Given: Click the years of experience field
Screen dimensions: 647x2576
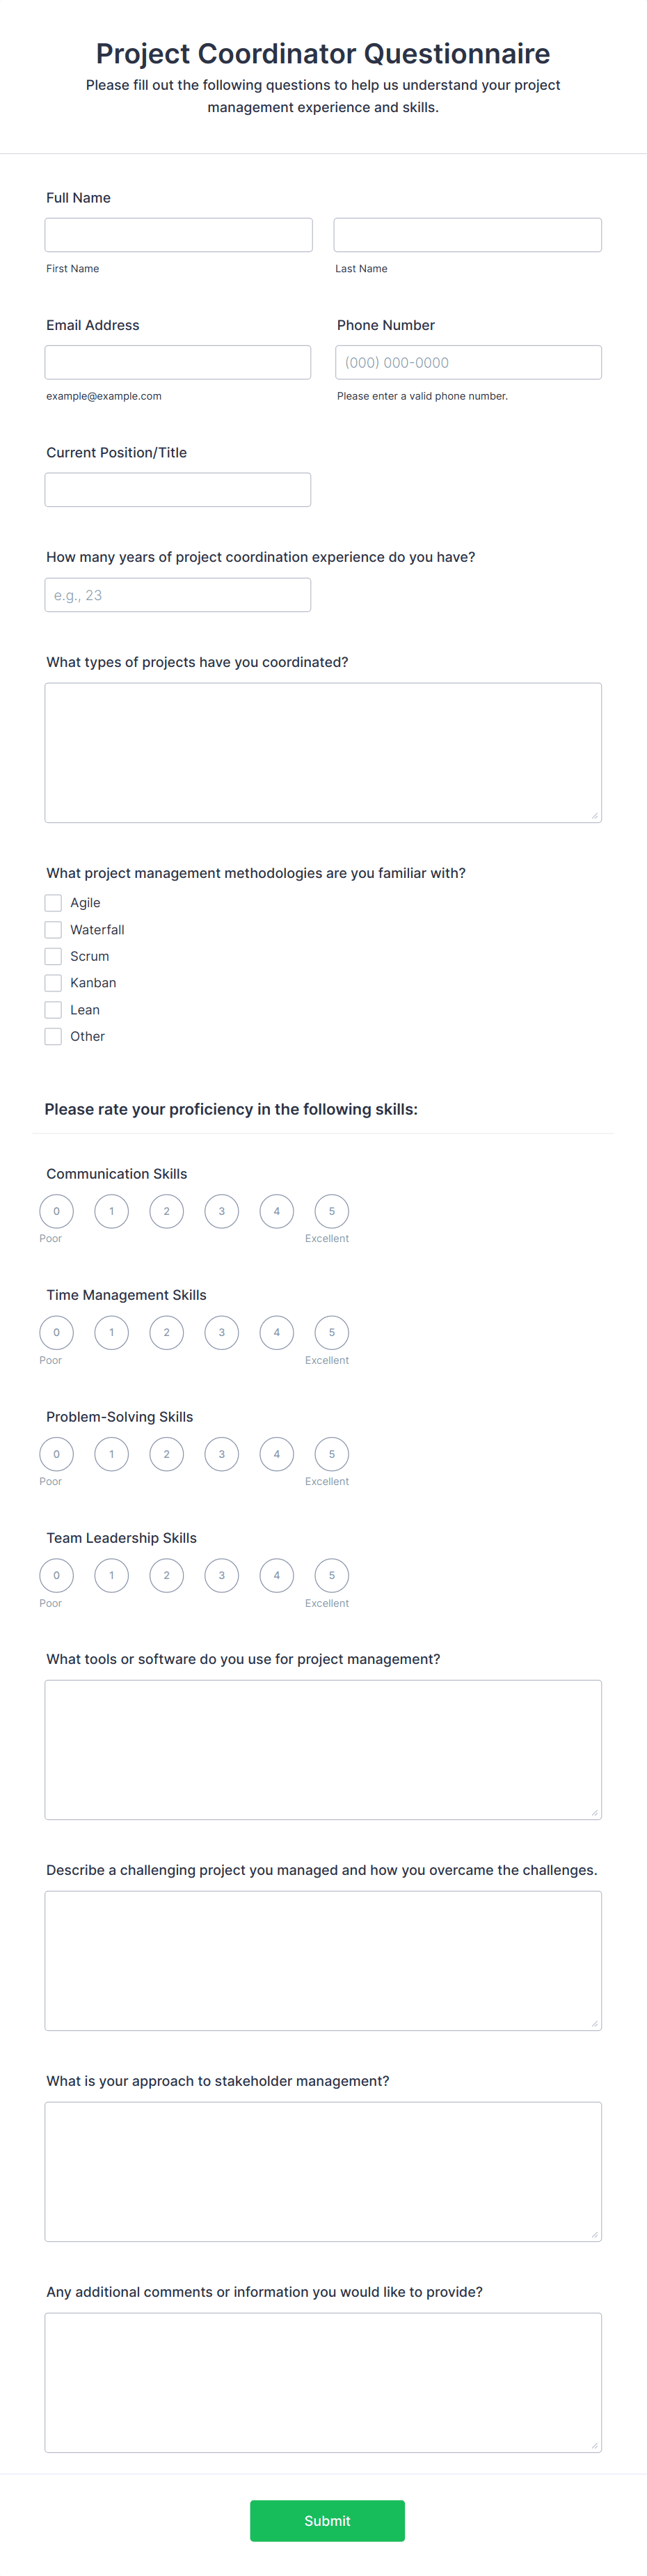Looking at the screenshot, I should [178, 594].
